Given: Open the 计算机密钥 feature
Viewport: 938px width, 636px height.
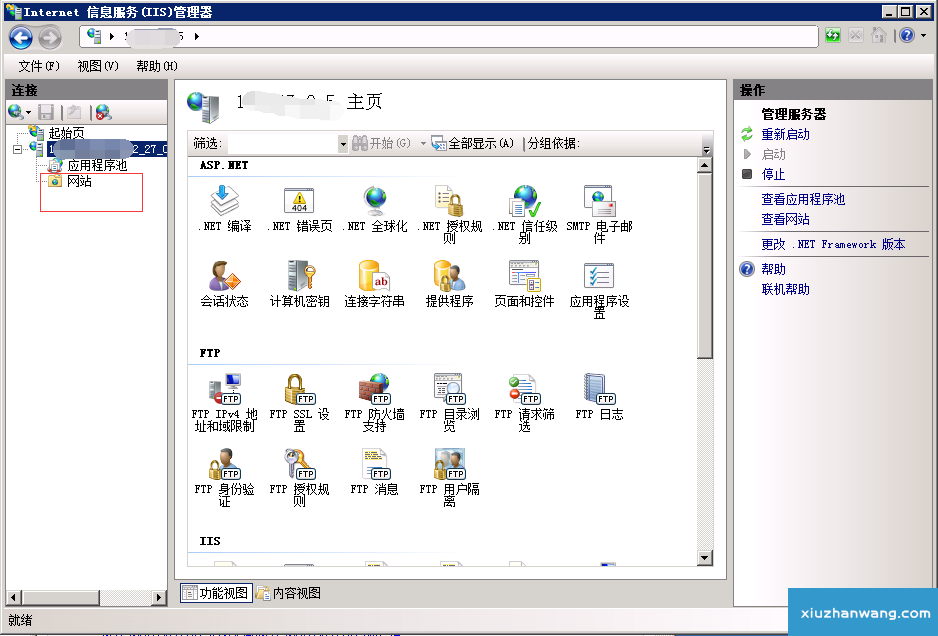Looking at the screenshot, I should tap(299, 284).
